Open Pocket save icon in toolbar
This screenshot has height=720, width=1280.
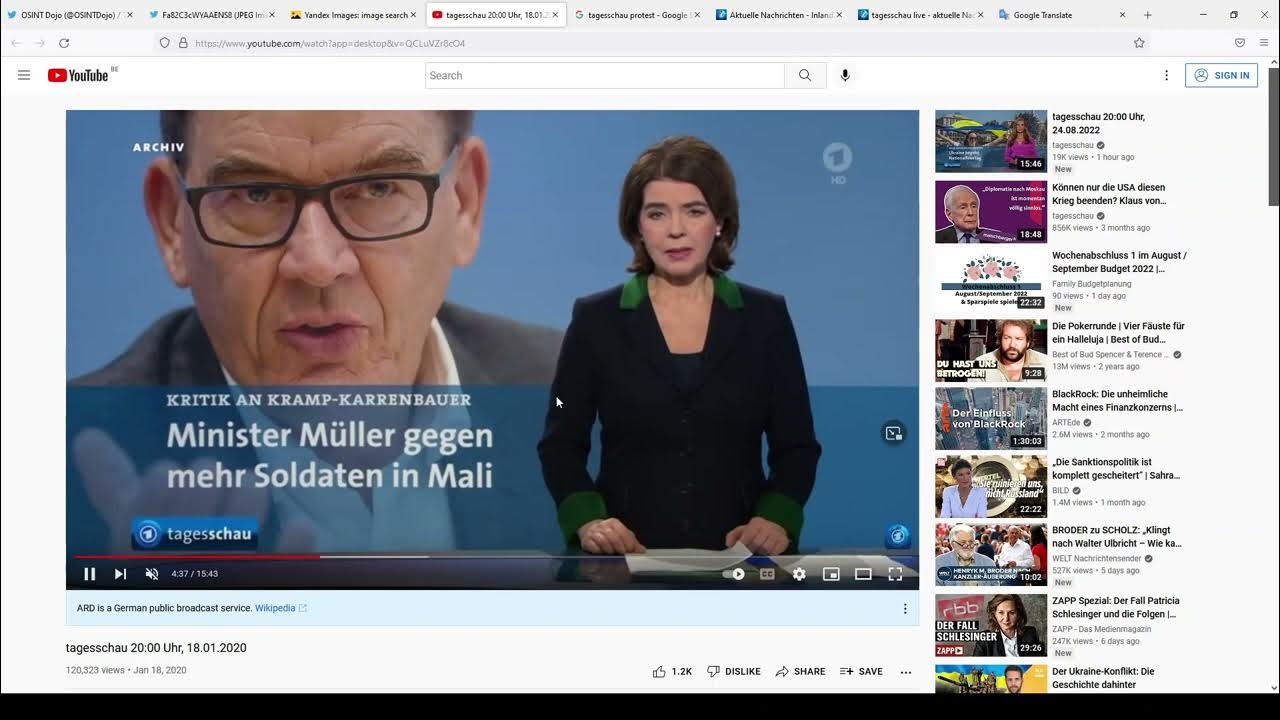1240,43
